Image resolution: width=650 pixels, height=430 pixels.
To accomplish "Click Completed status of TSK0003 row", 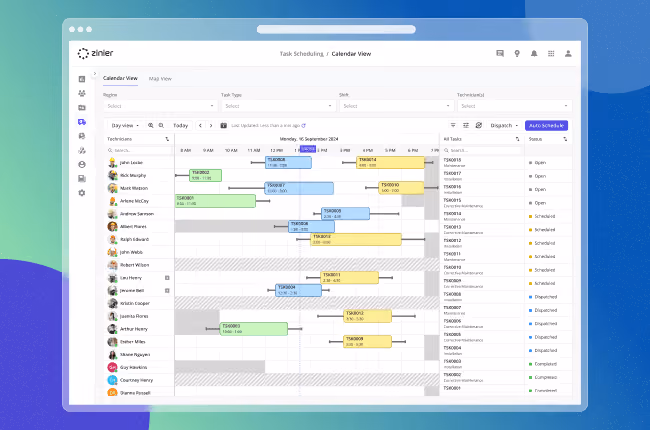I will pos(545,364).
